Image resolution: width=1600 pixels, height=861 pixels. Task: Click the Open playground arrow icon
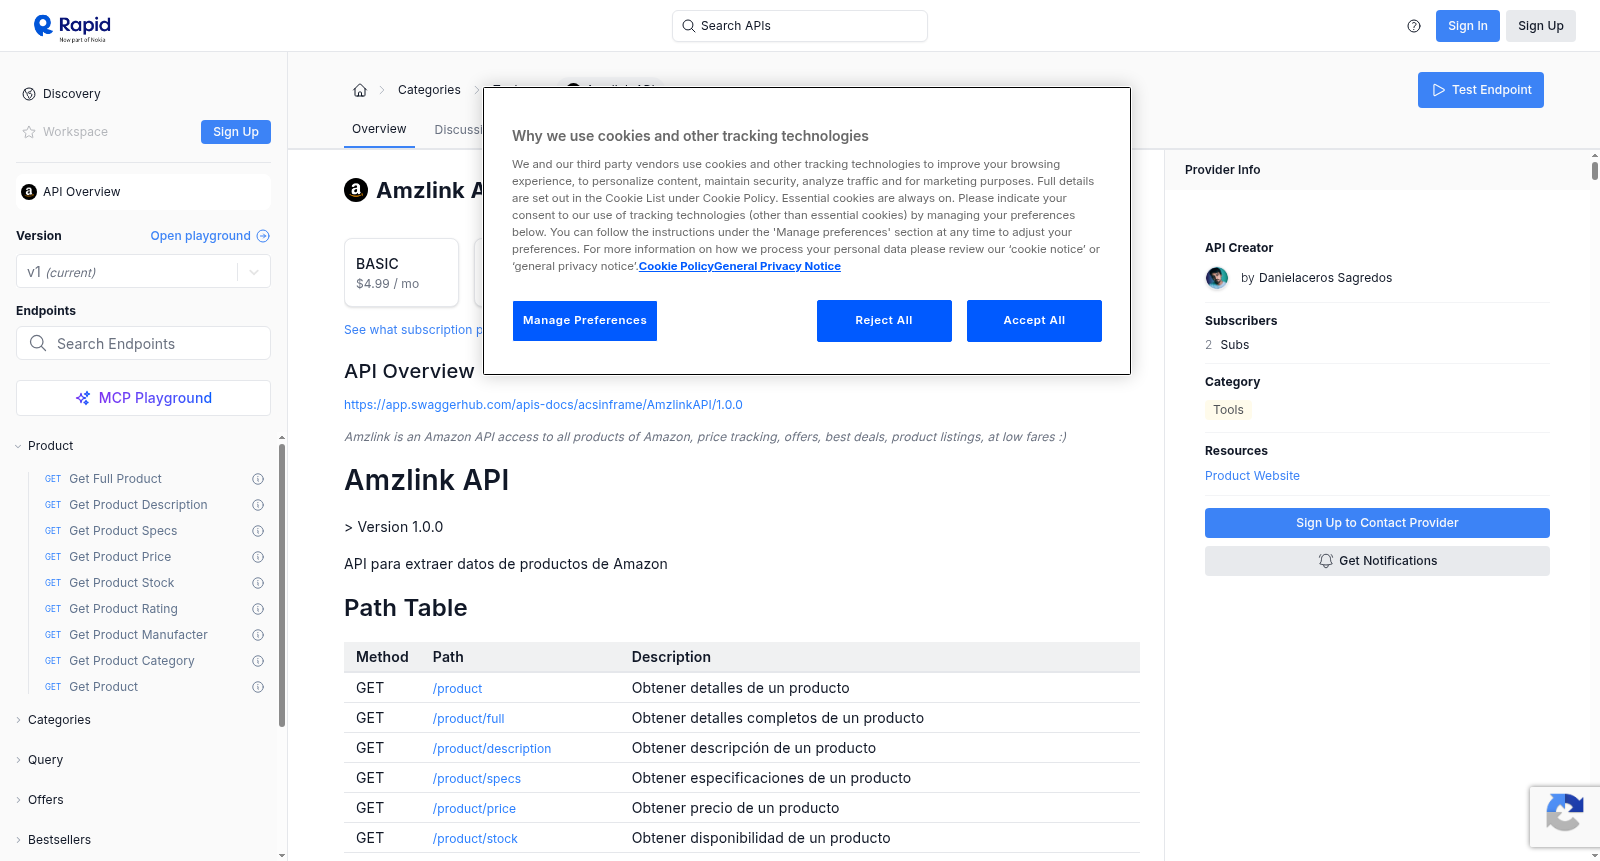click(x=263, y=236)
